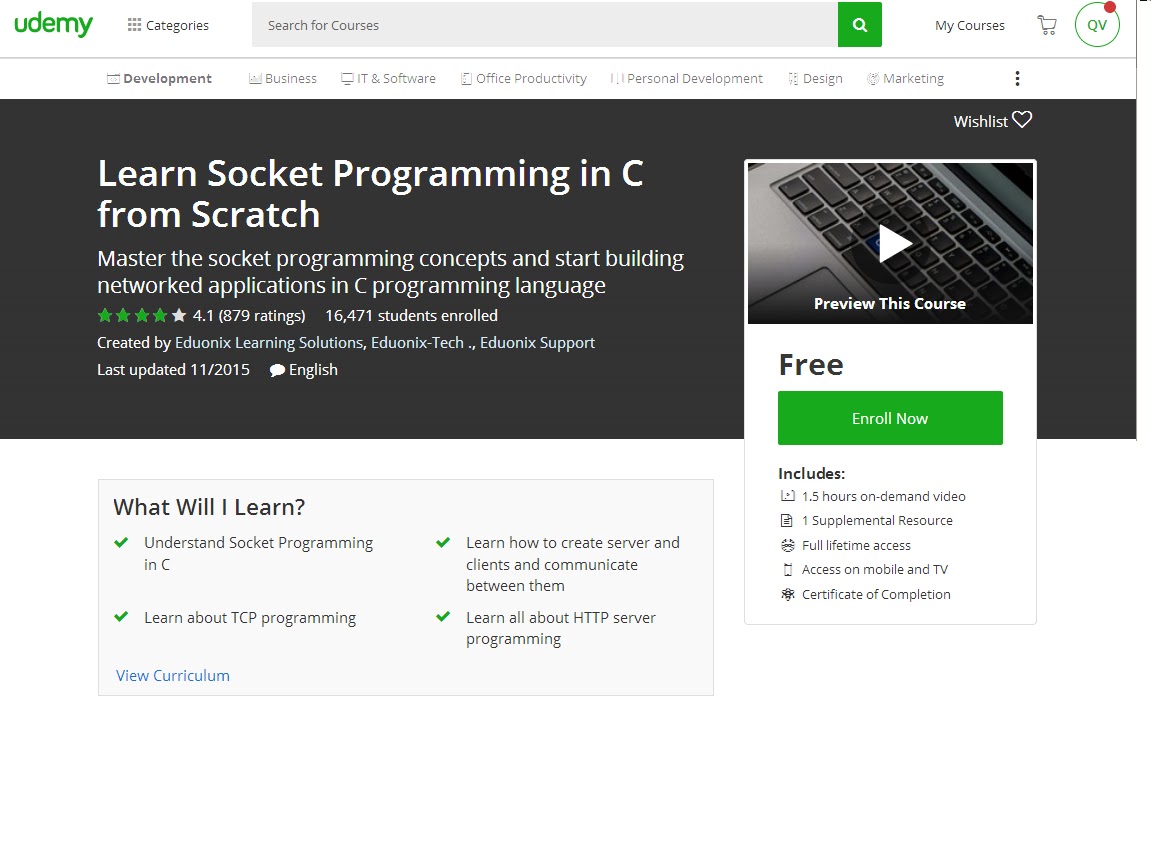Click the What Will I Learn? heading

tap(209, 507)
